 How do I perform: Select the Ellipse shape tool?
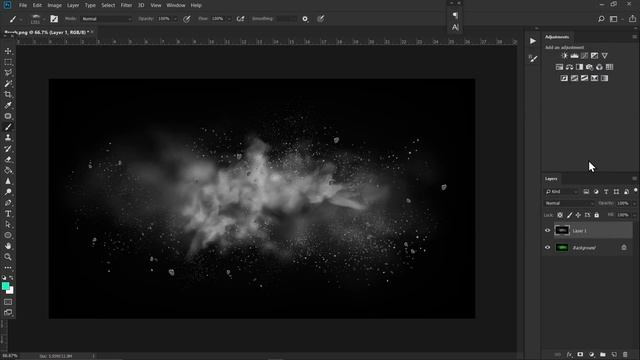(8, 235)
